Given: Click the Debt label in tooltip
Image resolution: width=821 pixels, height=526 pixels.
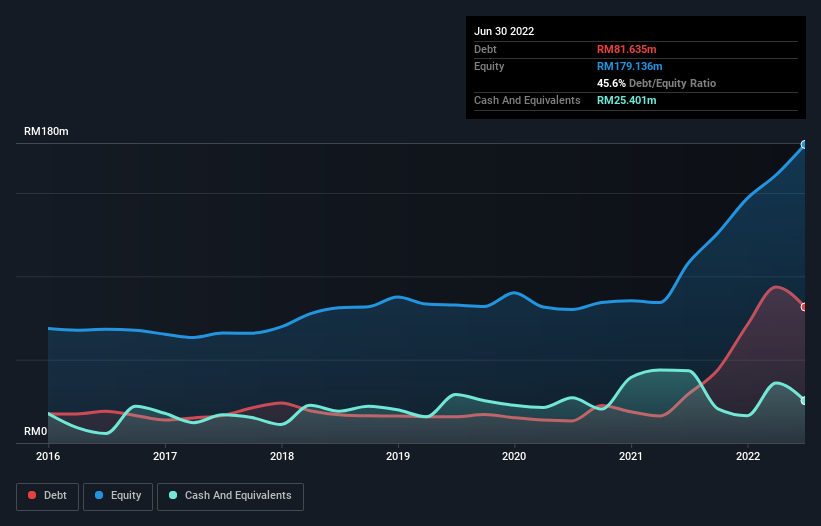Looking at the screenshot, I should click(485, 49).
